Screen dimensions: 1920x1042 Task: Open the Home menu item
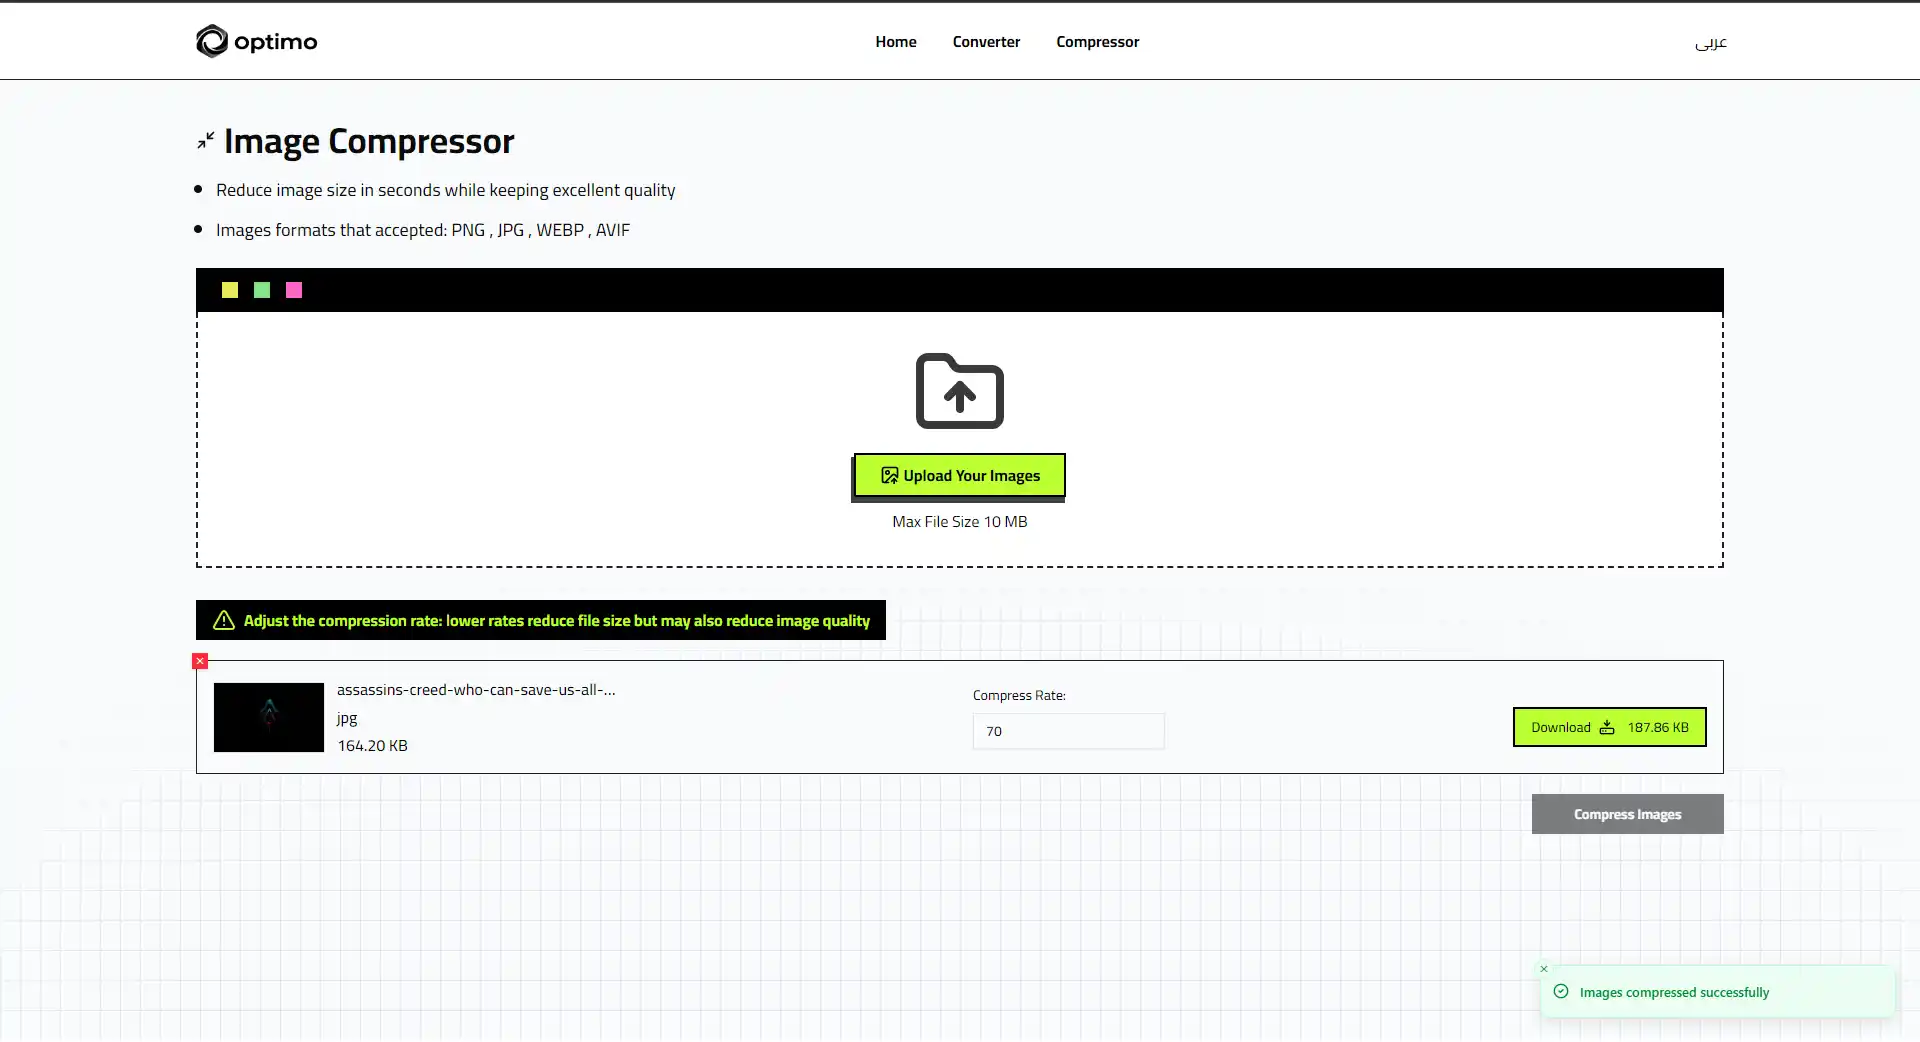(x=895, y=41)
